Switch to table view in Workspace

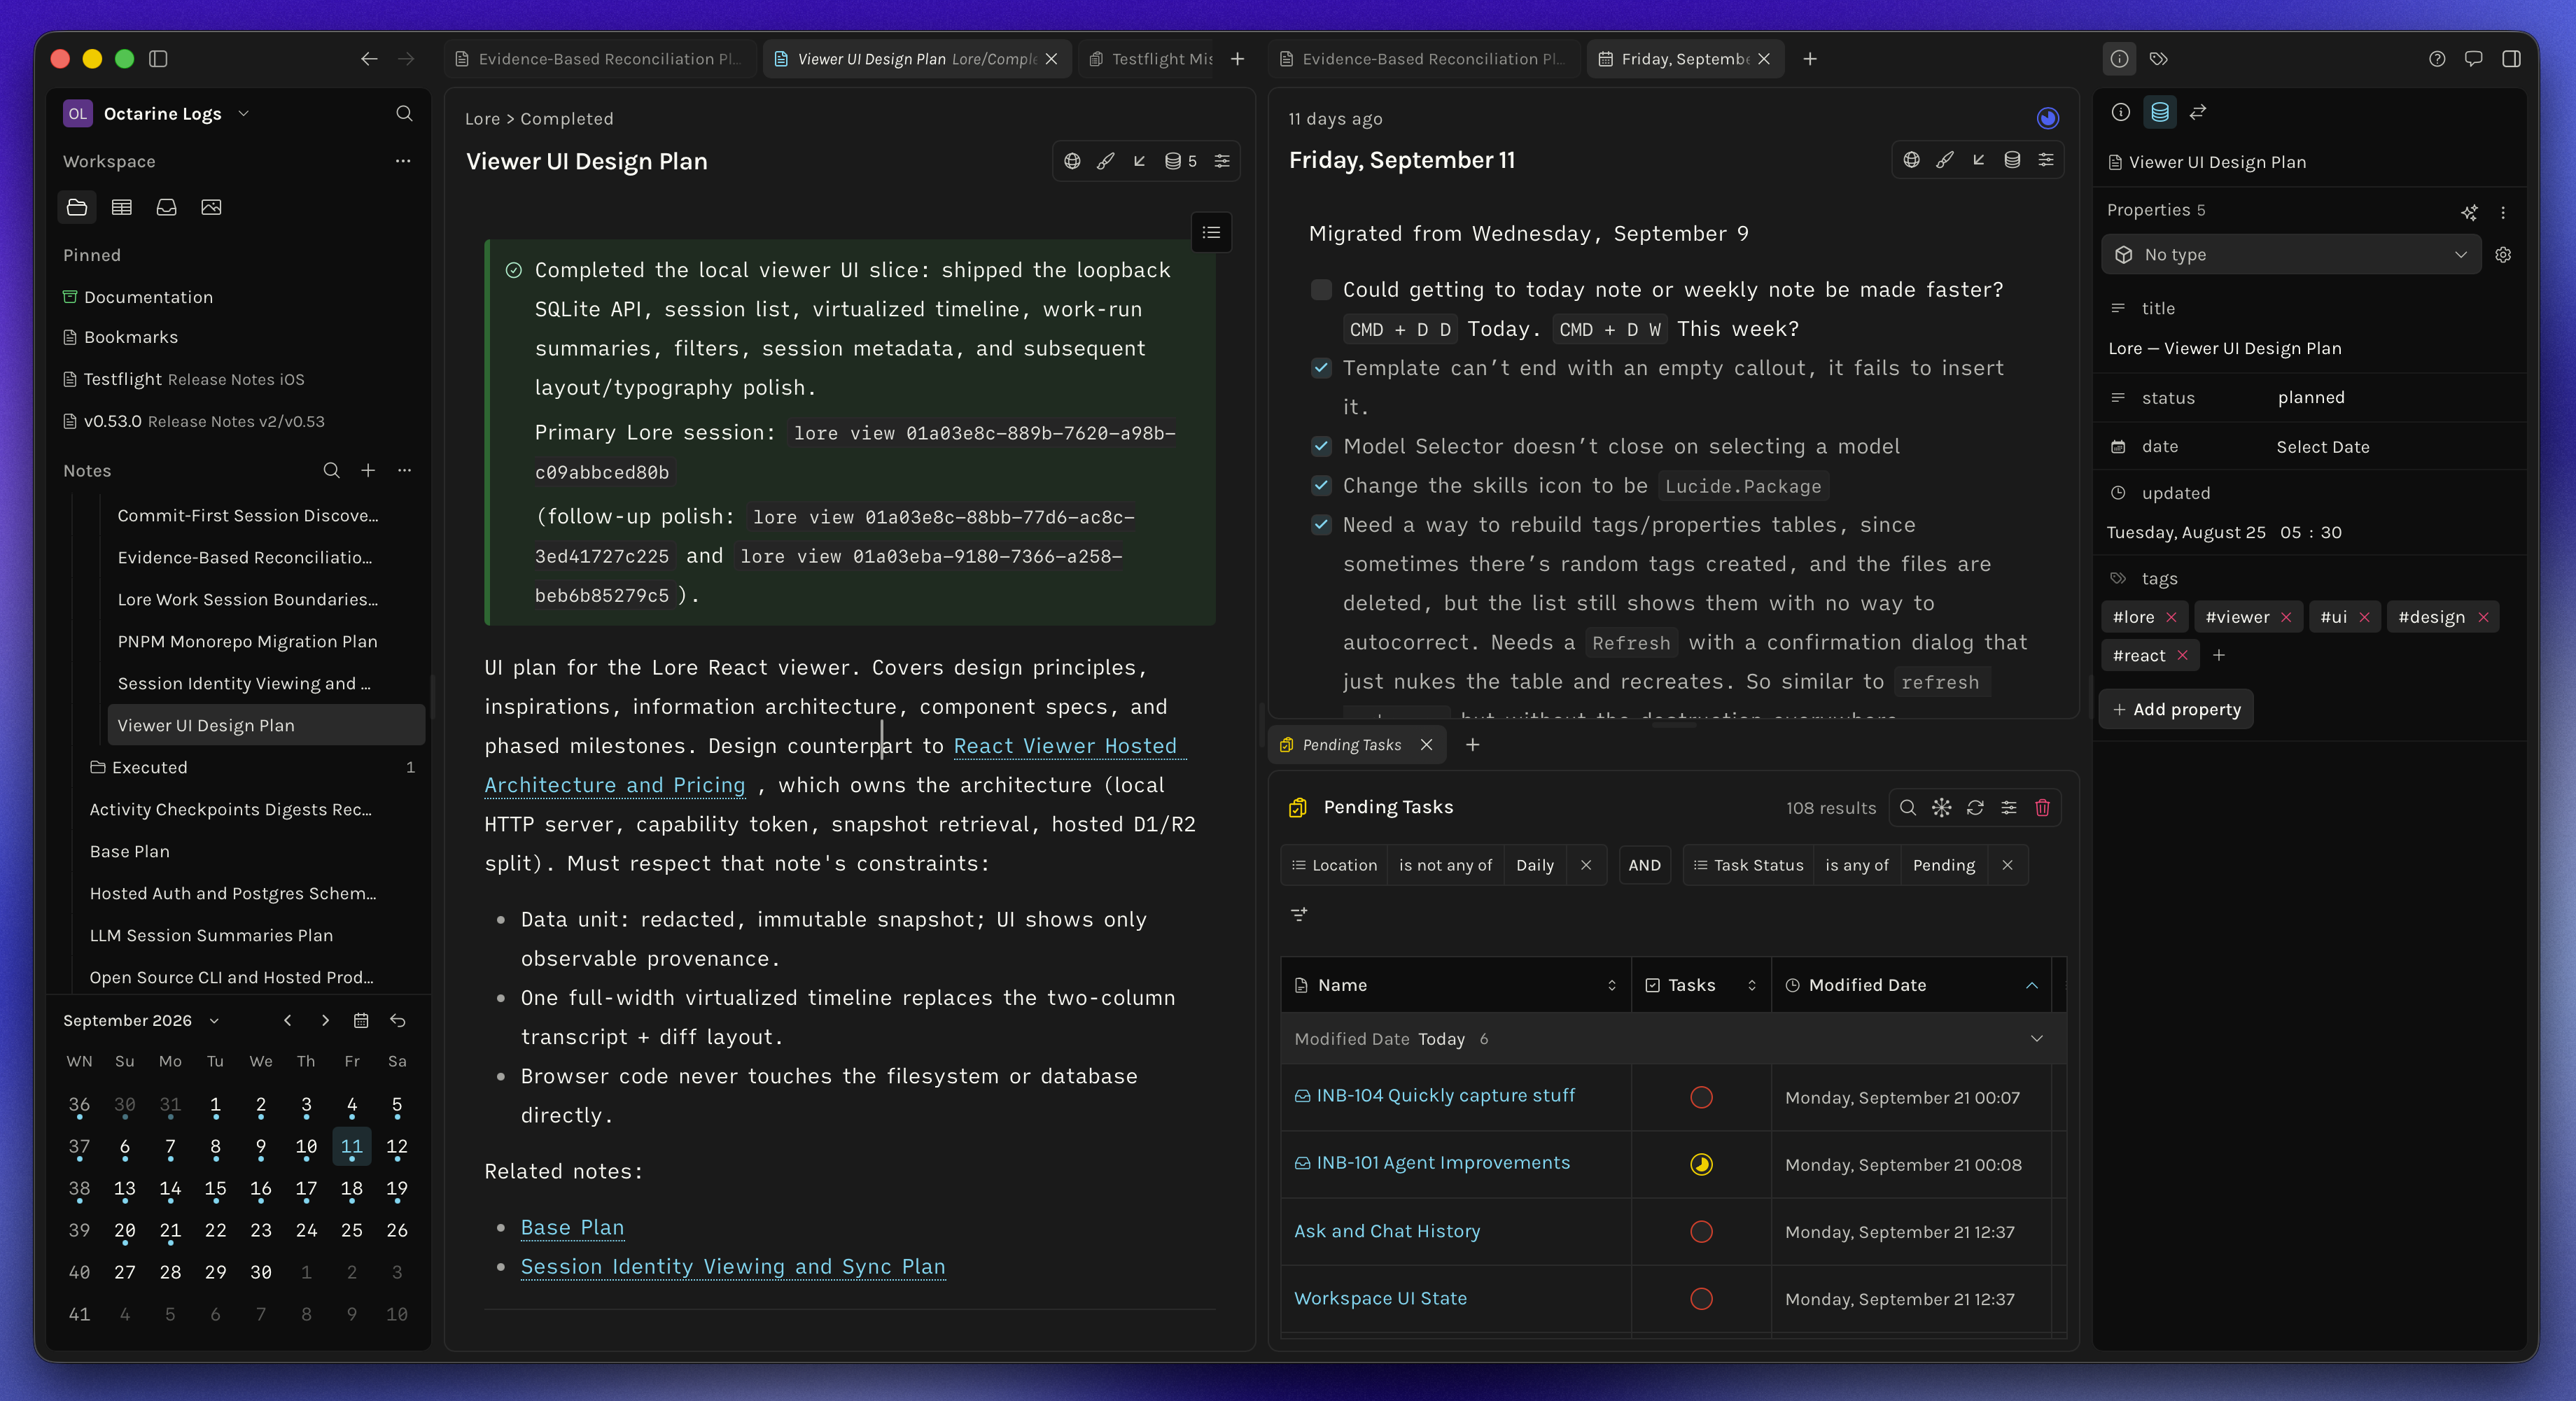(x=122, y=207)
